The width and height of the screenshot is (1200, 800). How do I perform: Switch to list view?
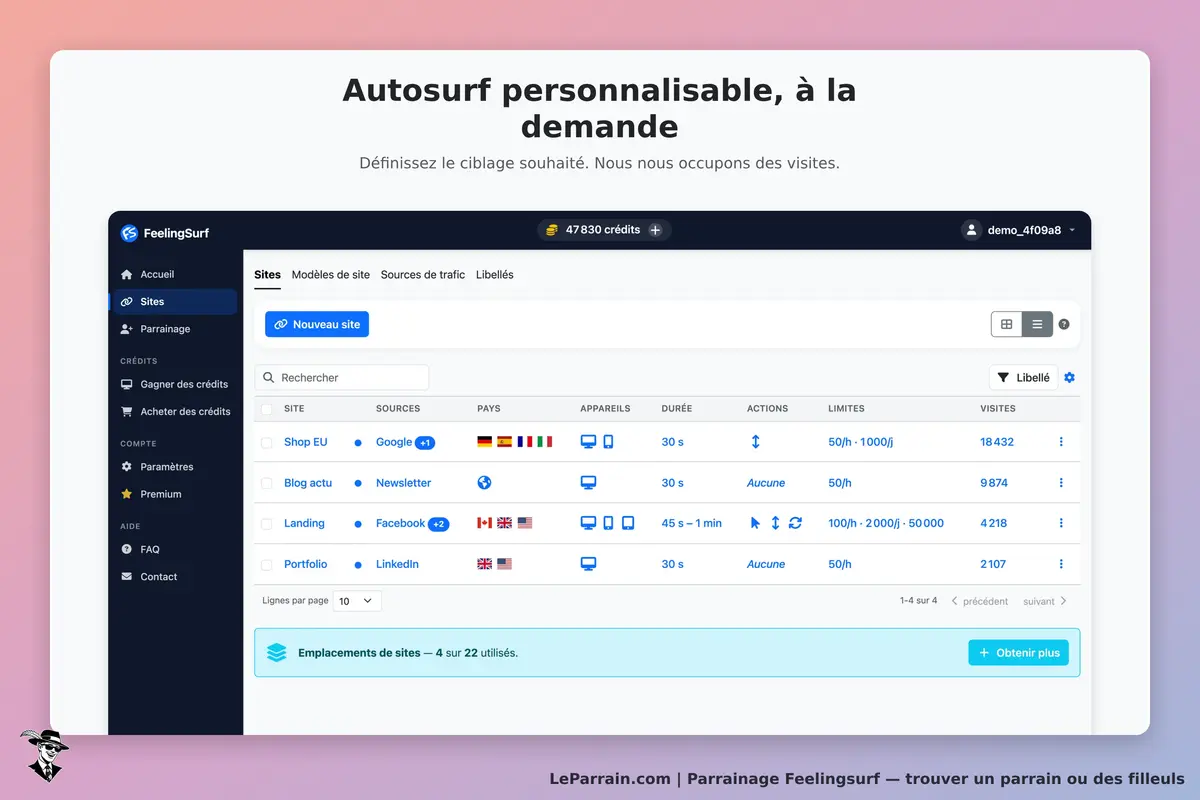(1037, 324)
